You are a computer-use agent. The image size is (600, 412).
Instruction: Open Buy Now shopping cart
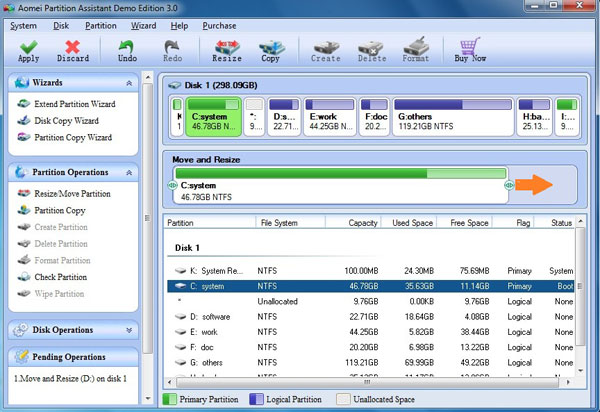[x=470, y=50]
